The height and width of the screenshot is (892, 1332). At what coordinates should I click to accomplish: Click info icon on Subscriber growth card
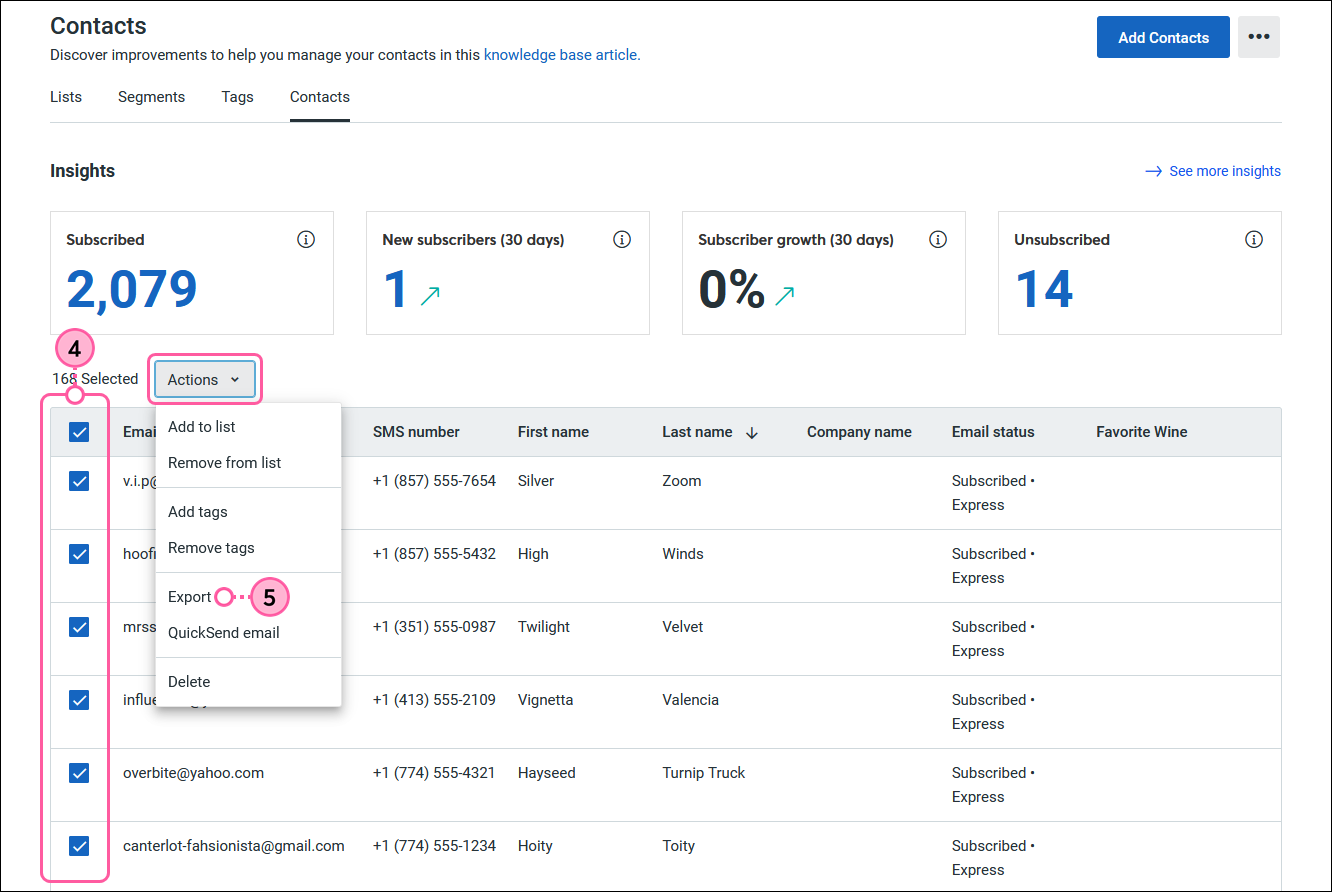(x=938, y=240)
